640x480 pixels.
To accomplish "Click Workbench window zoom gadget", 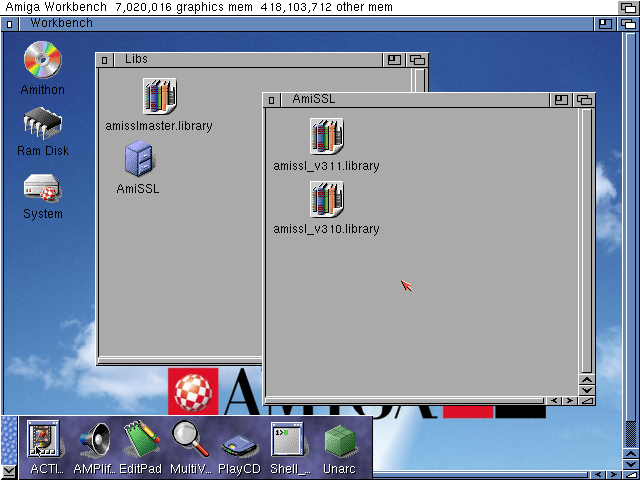I will click(x=605, y=24).
